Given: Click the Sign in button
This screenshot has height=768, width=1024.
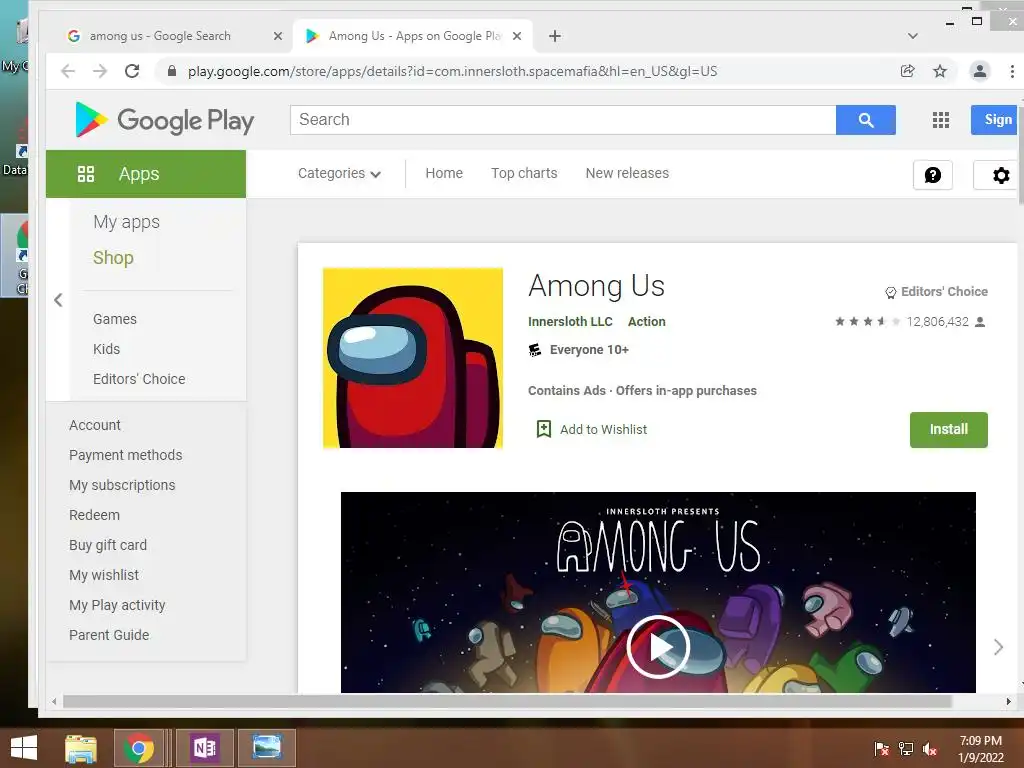Looking at the screenshot, I should tap(994, 120).
